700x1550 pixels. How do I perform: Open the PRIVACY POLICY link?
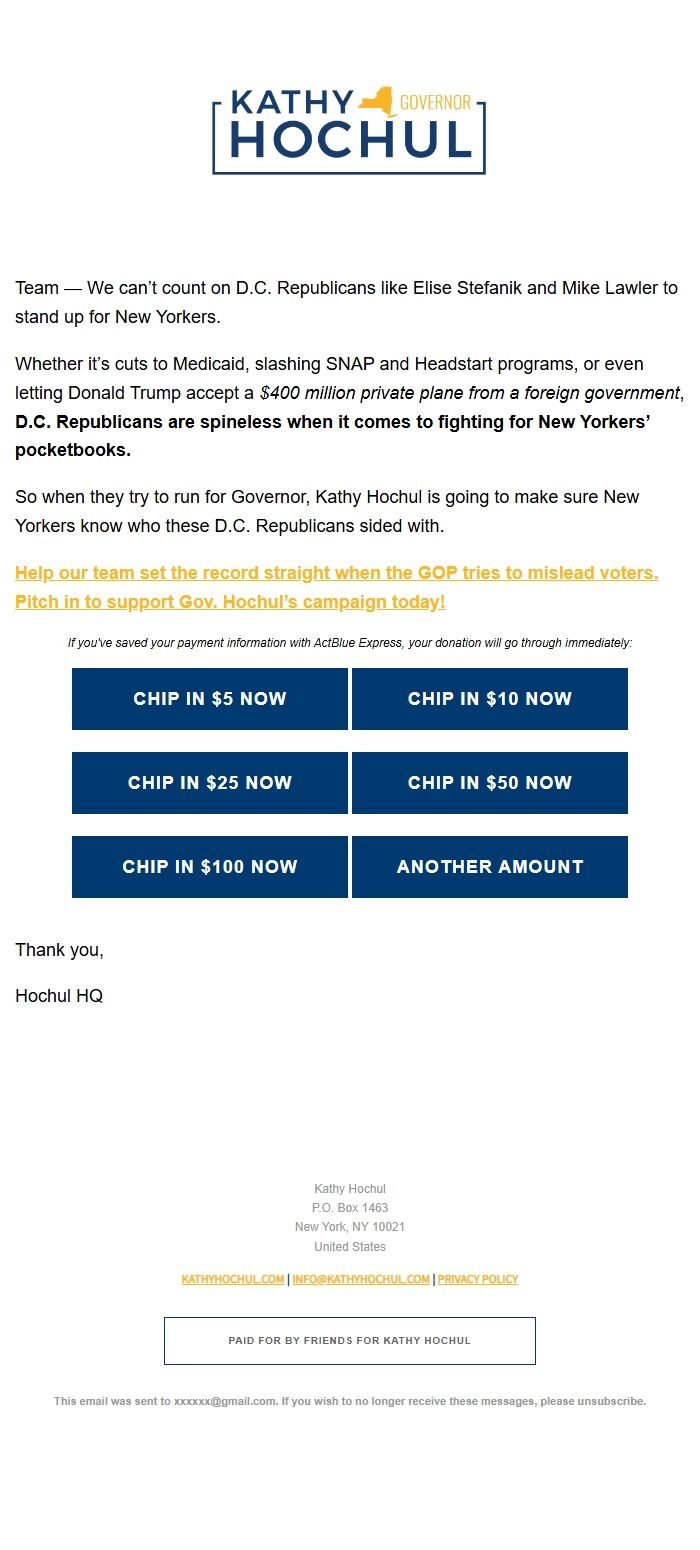478,1280
